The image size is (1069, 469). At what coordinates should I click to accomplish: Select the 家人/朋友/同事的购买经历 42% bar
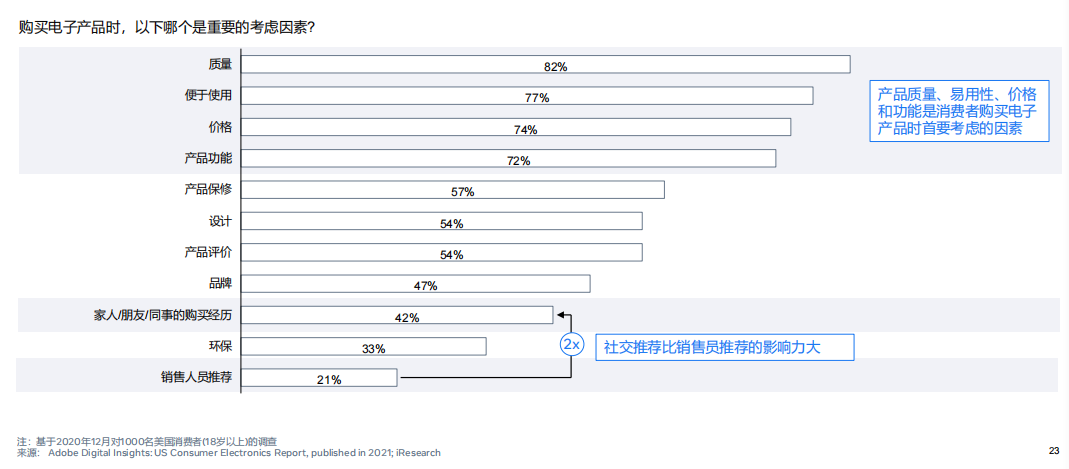pos(397,315)
